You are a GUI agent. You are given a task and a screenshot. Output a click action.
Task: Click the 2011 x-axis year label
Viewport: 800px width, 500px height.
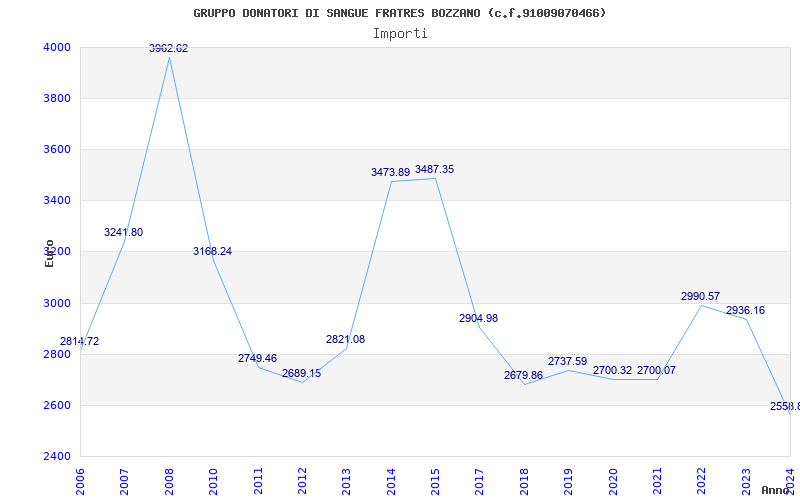tap(258, 481)
